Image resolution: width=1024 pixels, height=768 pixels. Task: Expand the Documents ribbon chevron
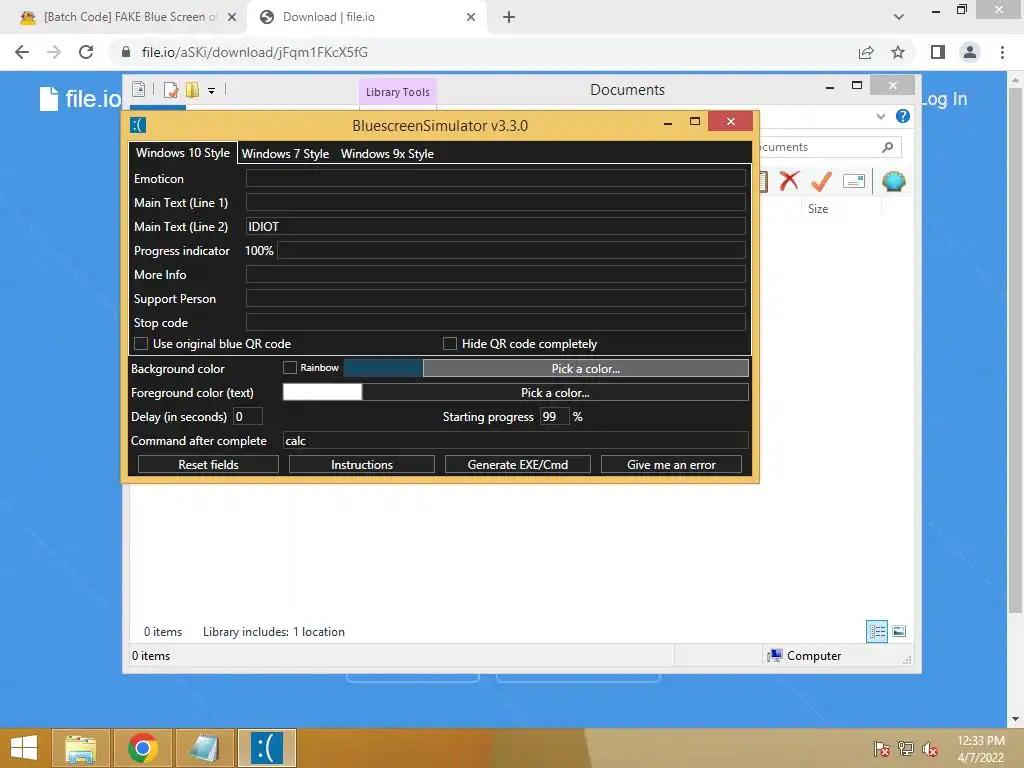[x=880, y=116]
